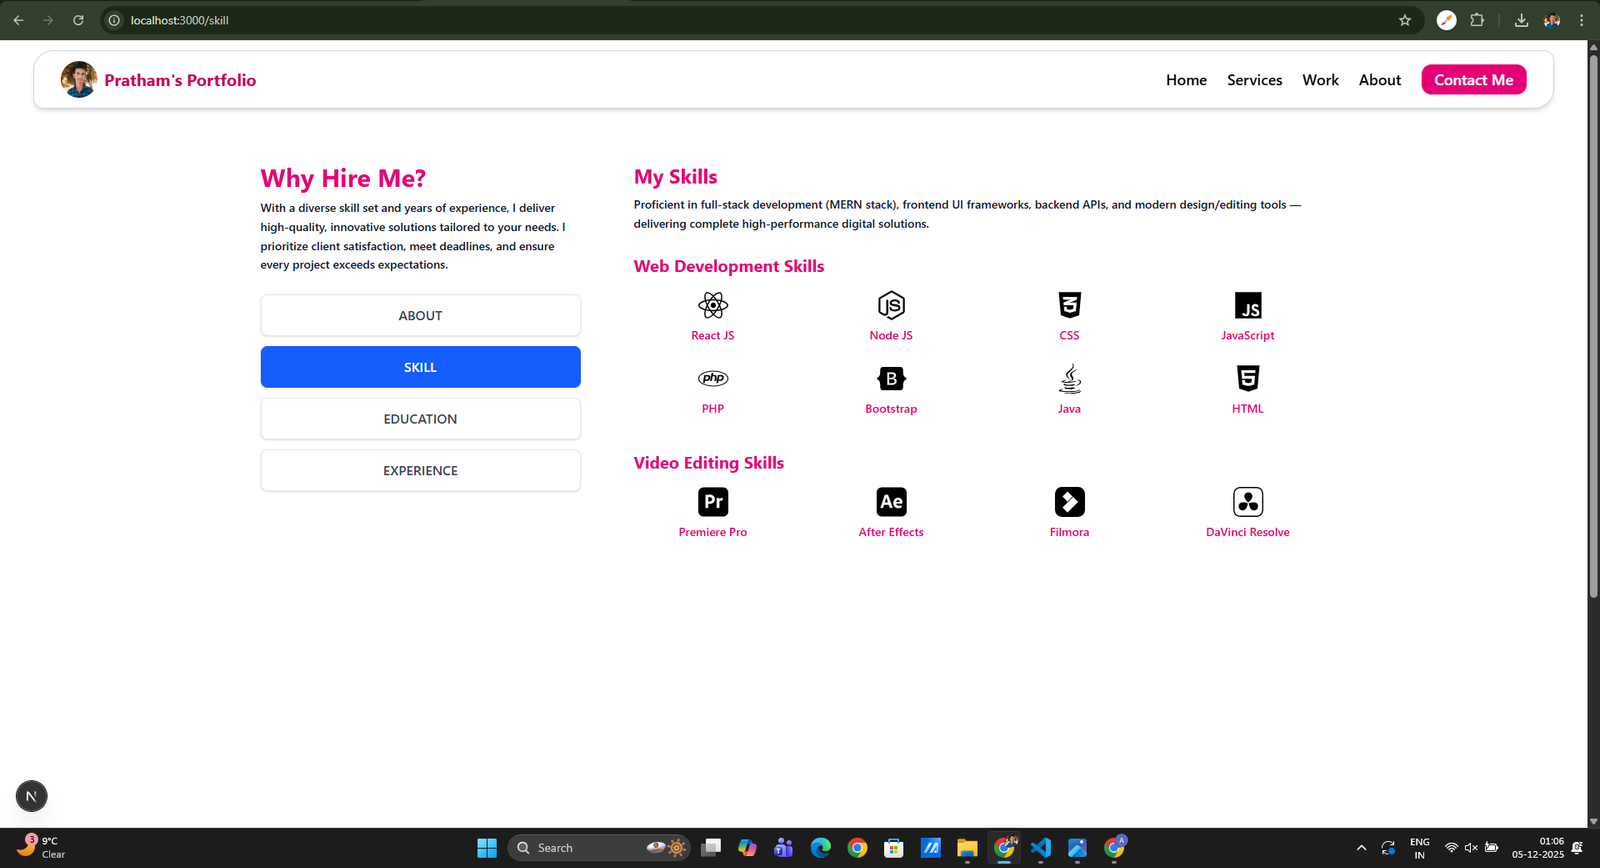Click the HTML shield icon
Image resolution: width=1600 pixels, height=868 pixels.
(1248, 378)
